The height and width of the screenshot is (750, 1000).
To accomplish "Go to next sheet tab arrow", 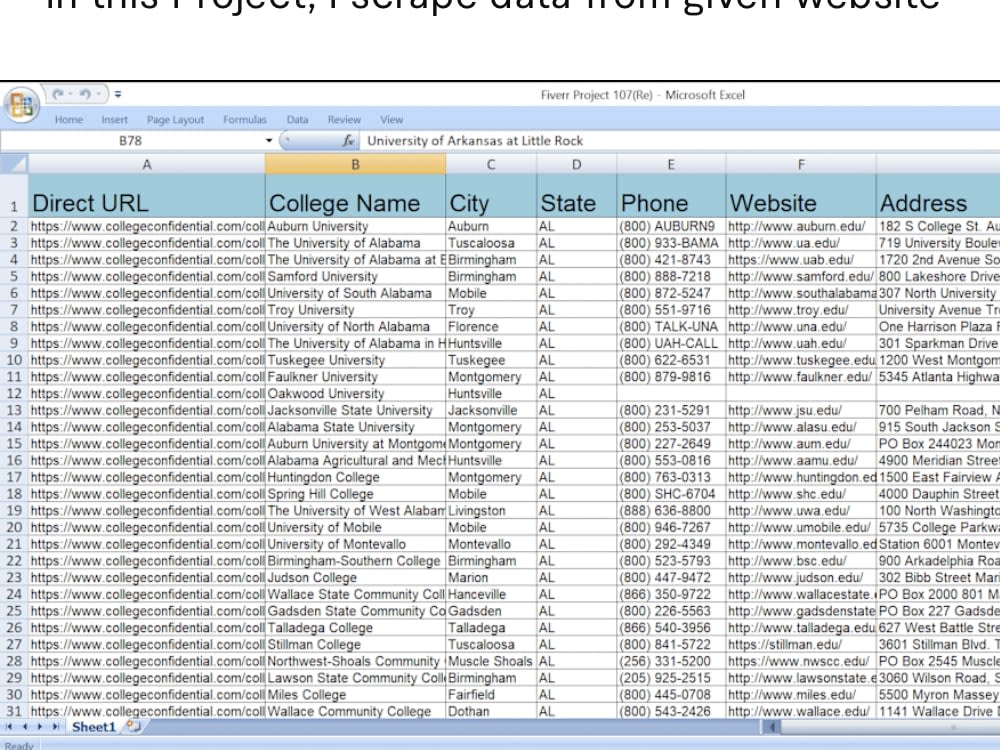I will 40,726.
